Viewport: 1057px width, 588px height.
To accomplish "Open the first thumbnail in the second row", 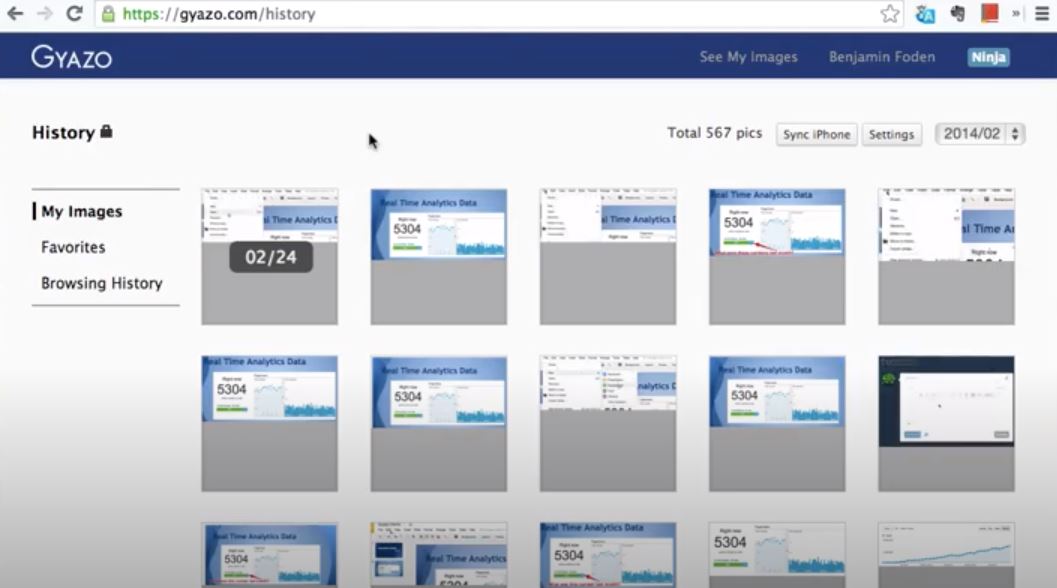I will click(x=270, y=423).
